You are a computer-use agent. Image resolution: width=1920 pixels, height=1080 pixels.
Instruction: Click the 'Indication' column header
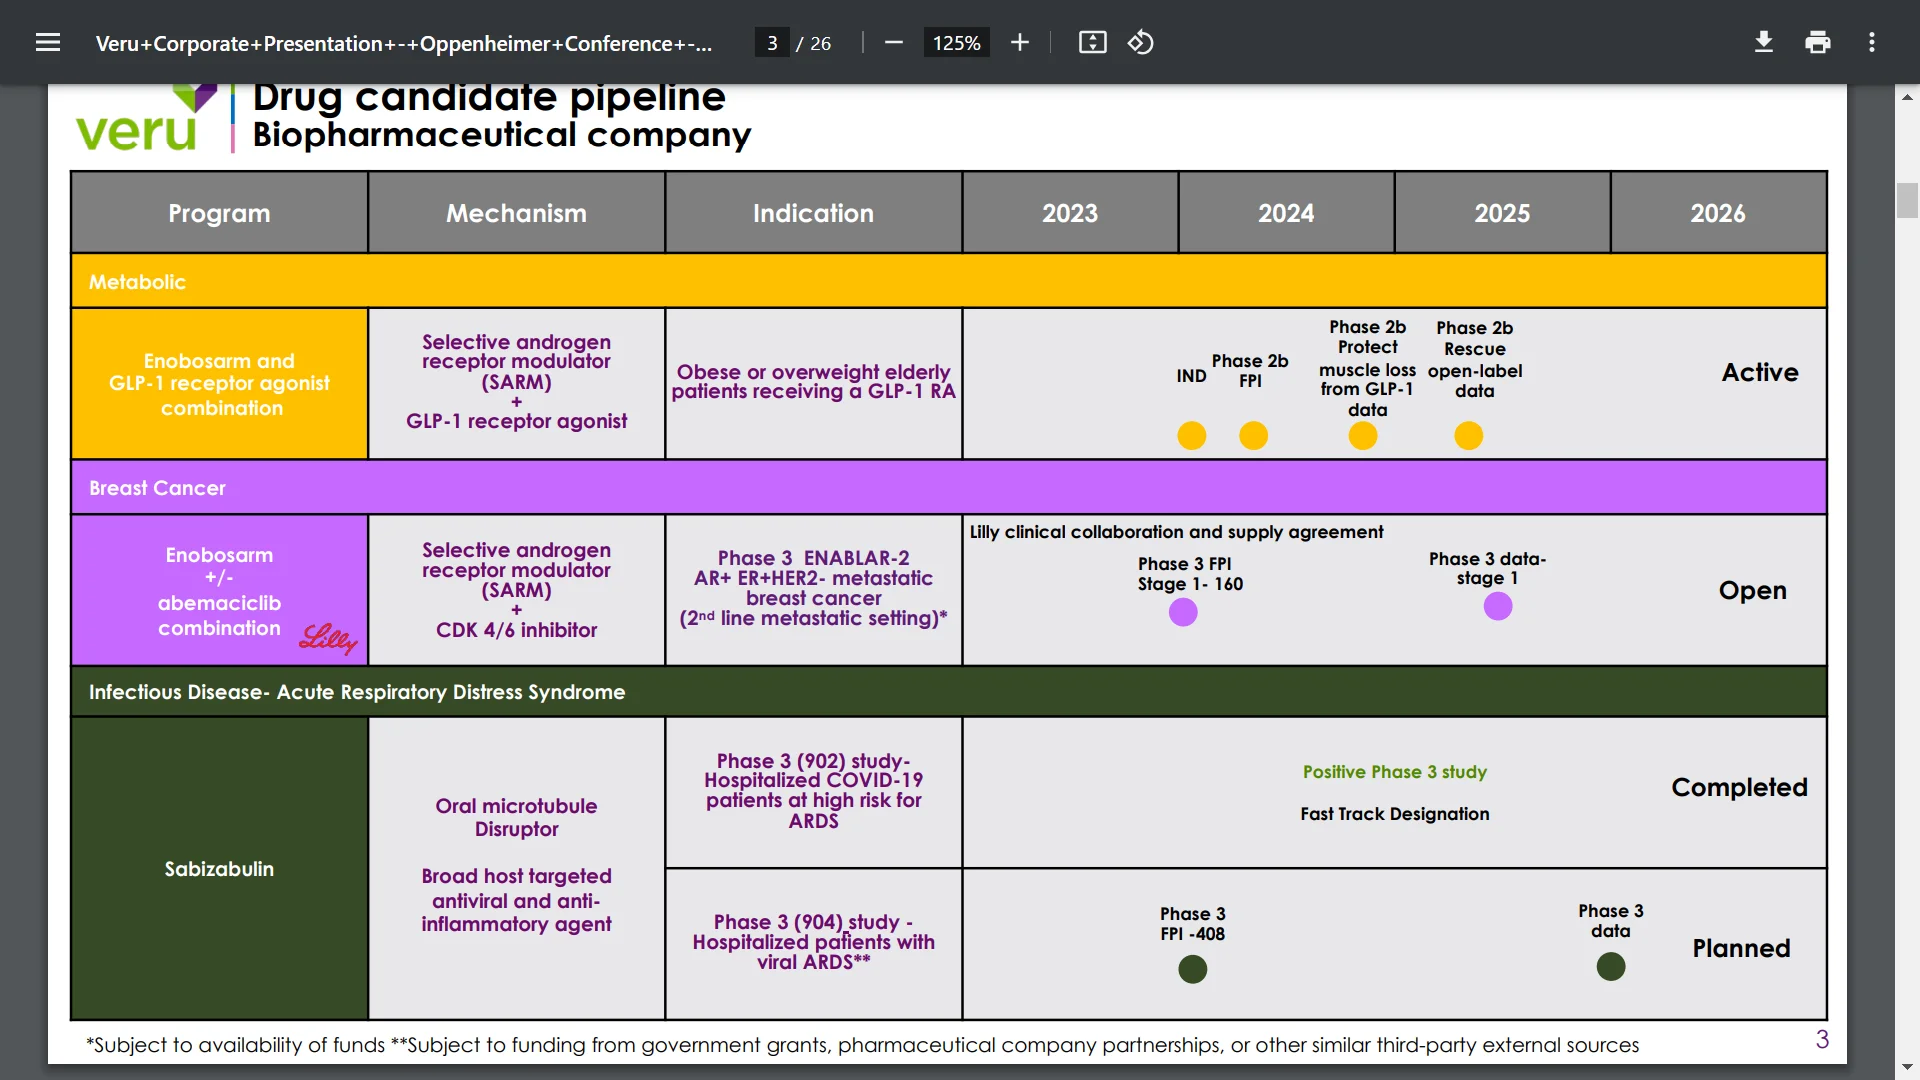(x=813, y=212)
